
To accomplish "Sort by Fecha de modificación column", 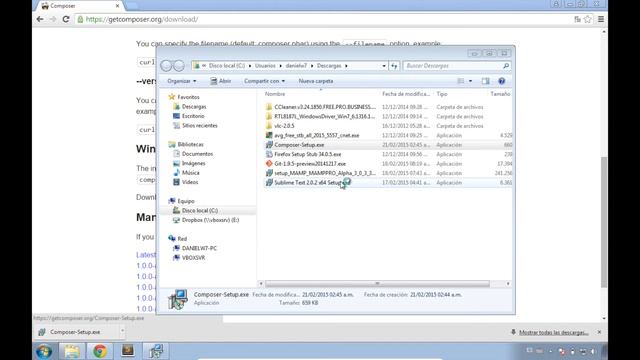I will (406, 94).
